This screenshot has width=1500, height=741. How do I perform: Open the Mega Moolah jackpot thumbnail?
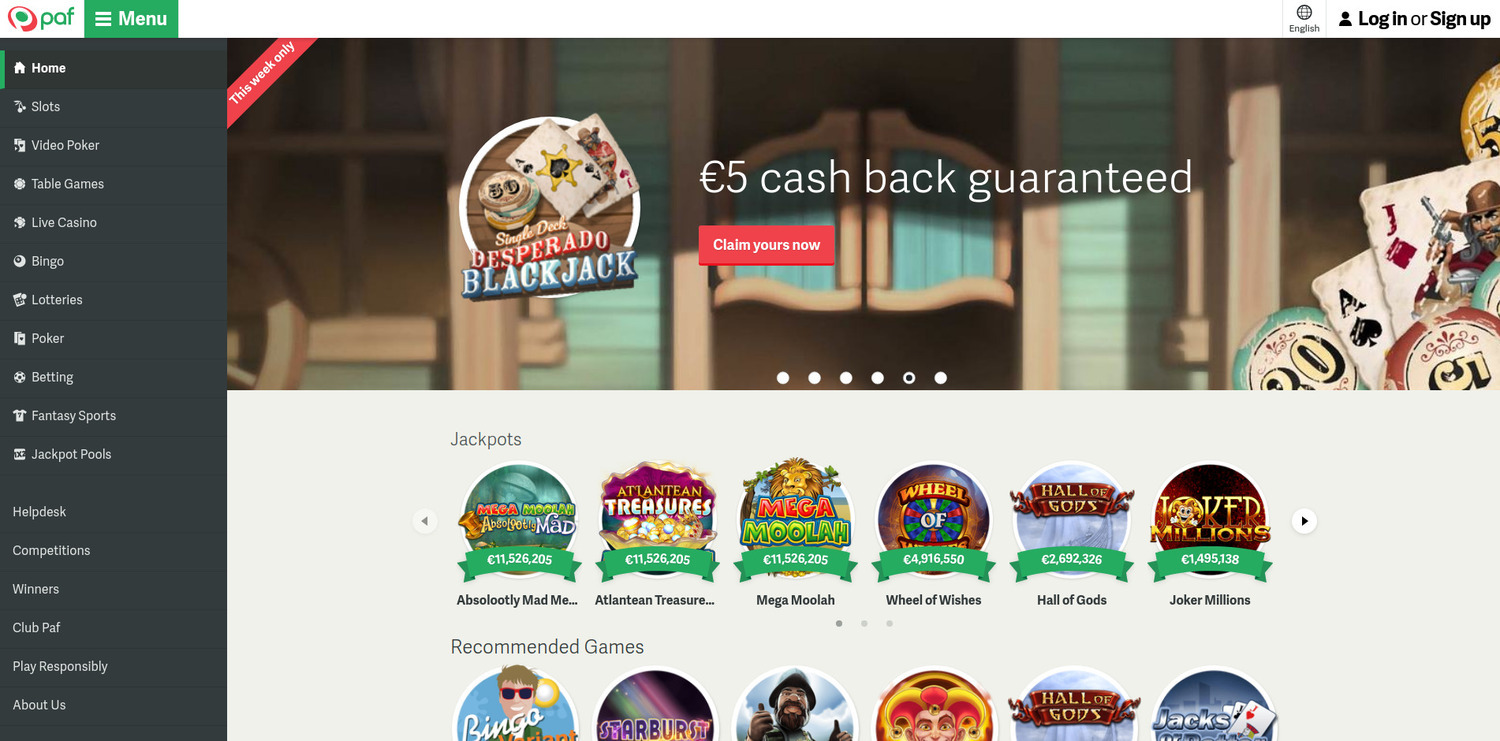click(x=796, y=520)
